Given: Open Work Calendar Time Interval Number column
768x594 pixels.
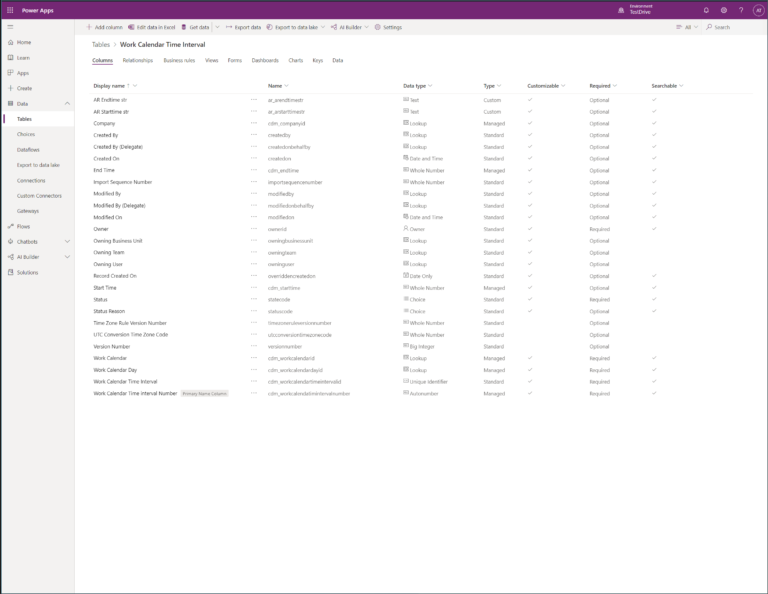Looking at the screenshot, I should pos(135,394).
